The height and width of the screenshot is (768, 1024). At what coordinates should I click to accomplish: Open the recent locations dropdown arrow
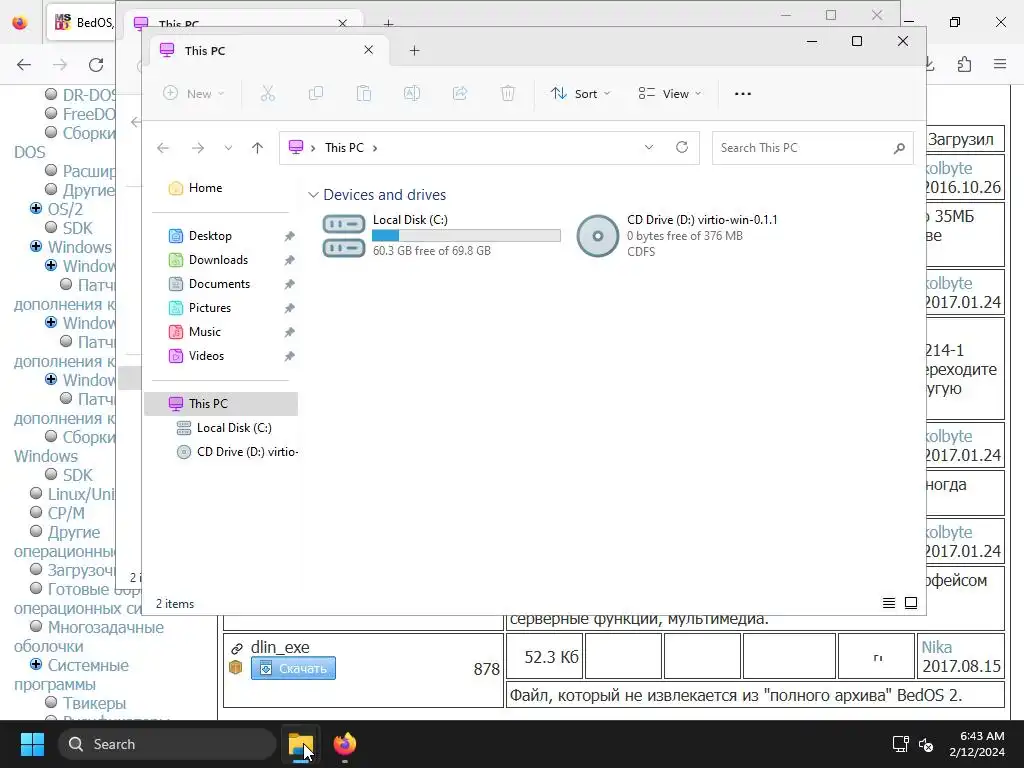pos(228,148)
